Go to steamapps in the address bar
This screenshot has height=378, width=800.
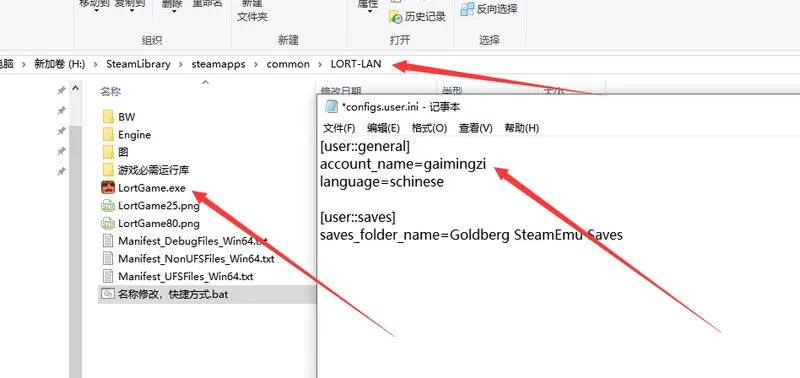pyautogui.click(x=218, y=64)
